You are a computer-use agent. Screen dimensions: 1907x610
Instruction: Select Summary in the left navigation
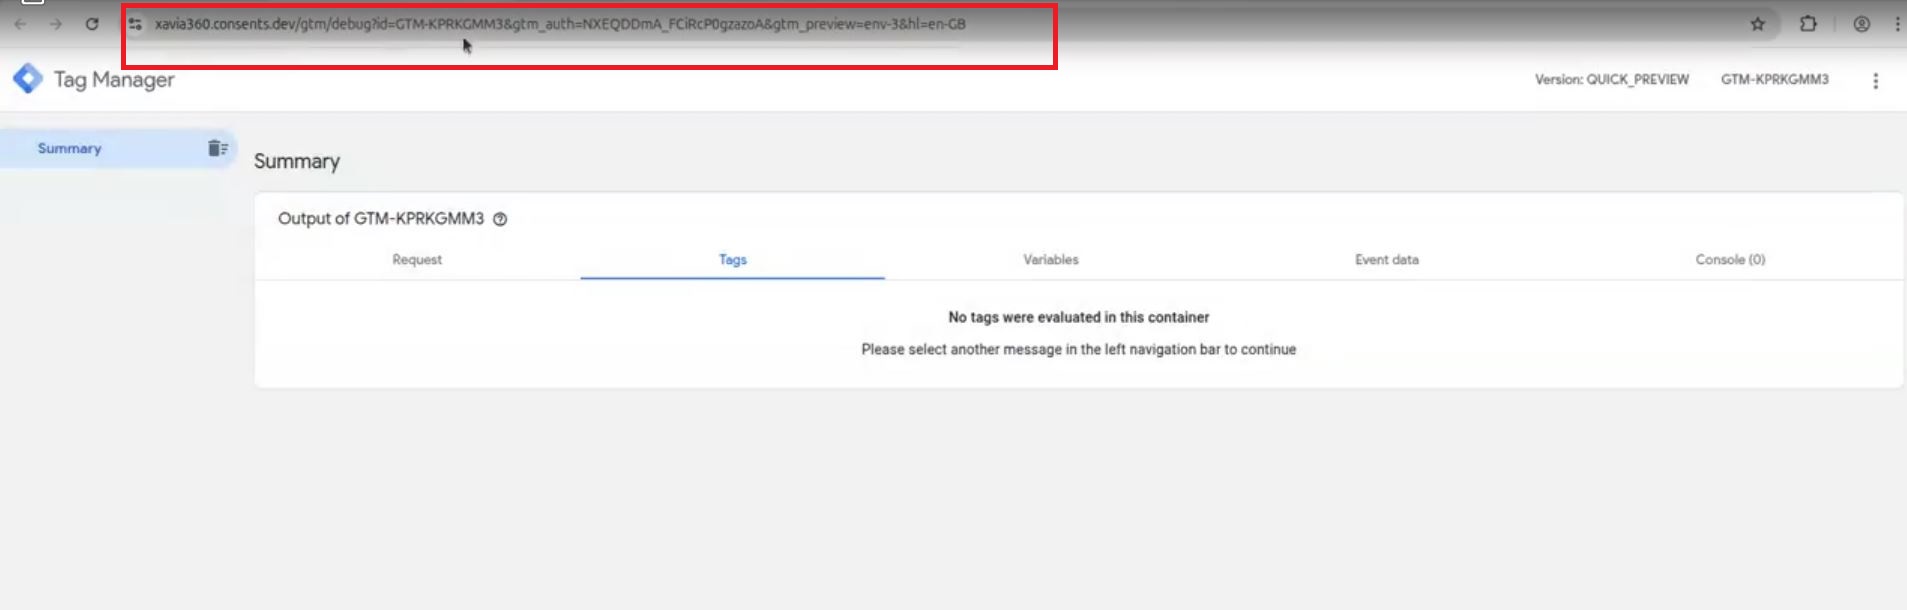[118, 148]
